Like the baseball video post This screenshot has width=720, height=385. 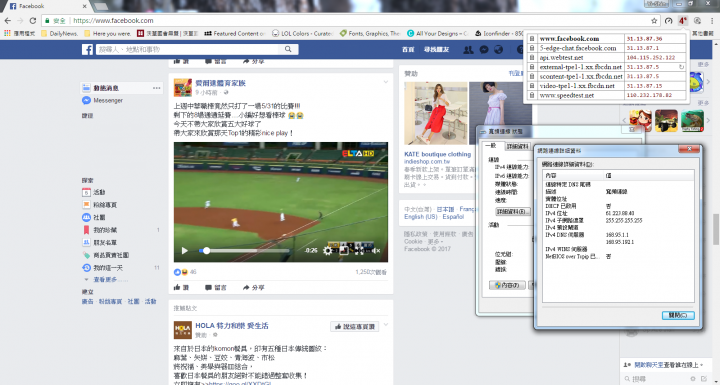tap(181, 288)
